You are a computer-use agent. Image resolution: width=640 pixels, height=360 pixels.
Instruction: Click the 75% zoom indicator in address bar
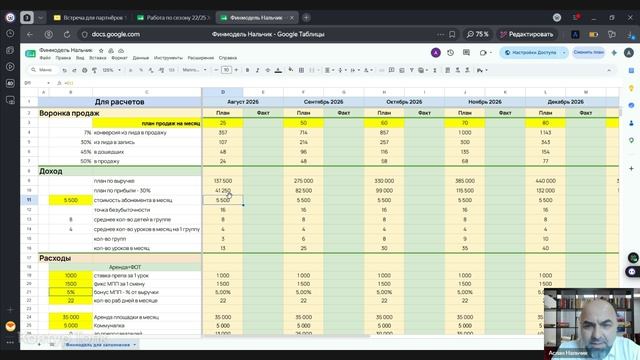478,34
